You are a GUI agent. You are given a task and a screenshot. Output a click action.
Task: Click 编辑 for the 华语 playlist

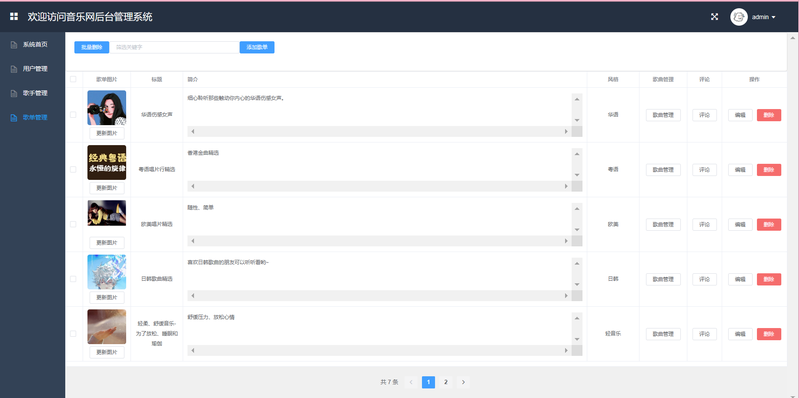click(740, 115)
